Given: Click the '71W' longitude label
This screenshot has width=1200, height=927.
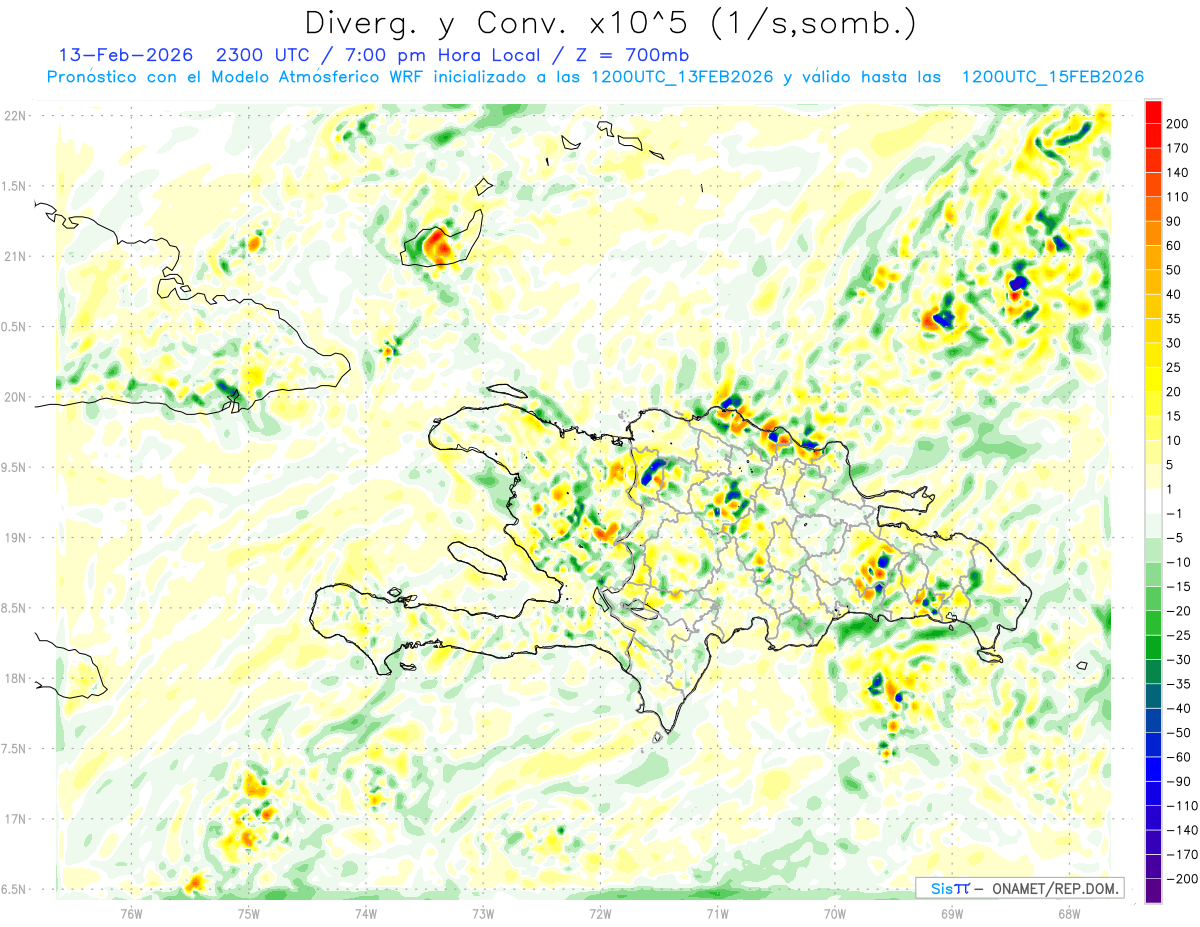Looking at the screenshot, I should pyautogui.click(x=717, y=913).
